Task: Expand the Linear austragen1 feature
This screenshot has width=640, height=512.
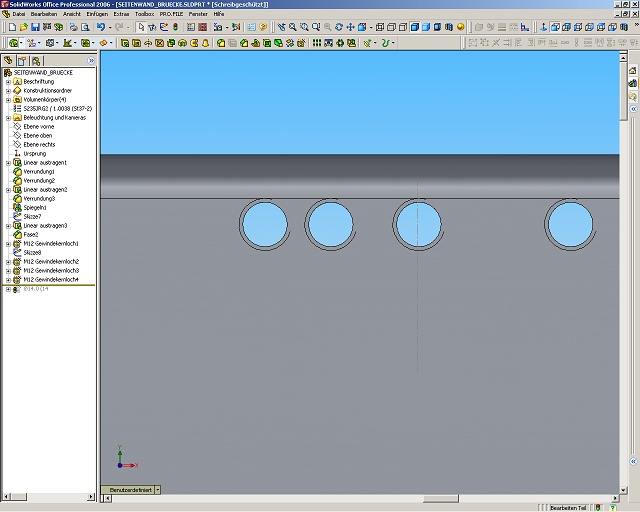Action: click(8, 163)
